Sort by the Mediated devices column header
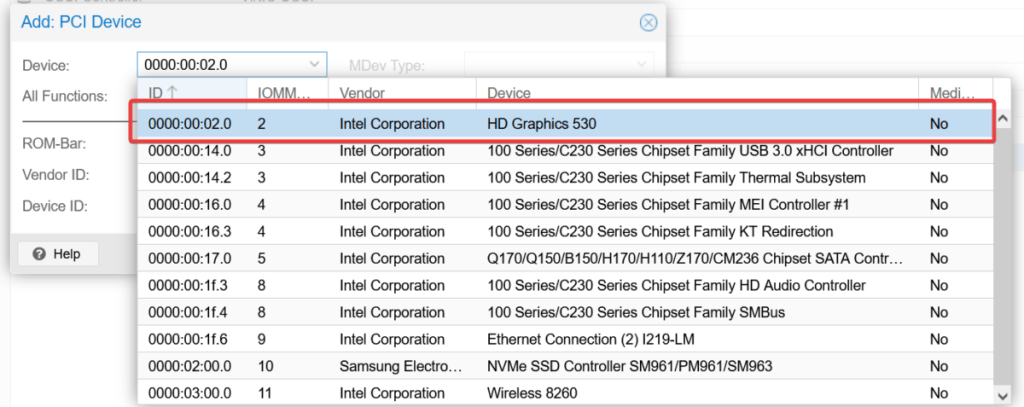1024x407 pixels. (x=956, y=93)
